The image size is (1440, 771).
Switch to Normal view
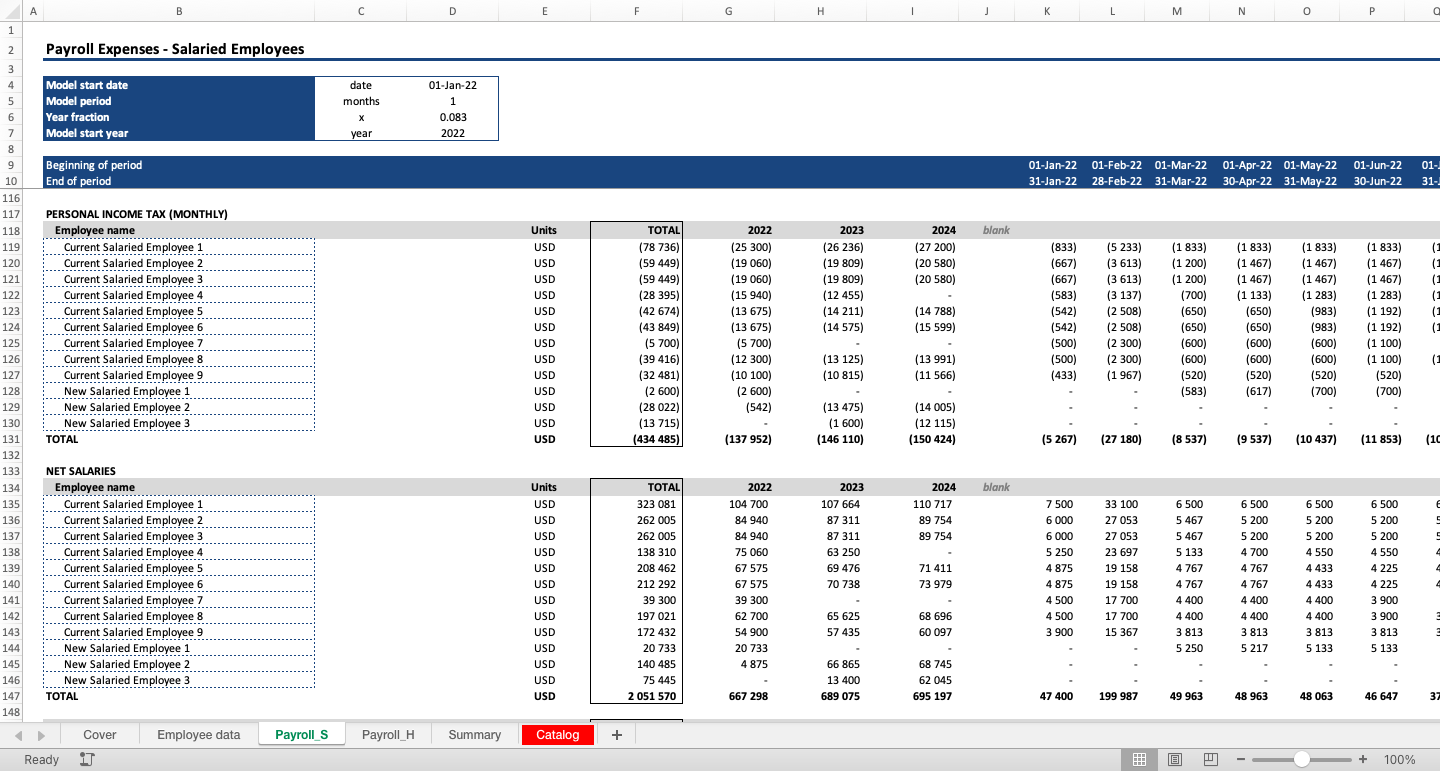[1139, 760]
